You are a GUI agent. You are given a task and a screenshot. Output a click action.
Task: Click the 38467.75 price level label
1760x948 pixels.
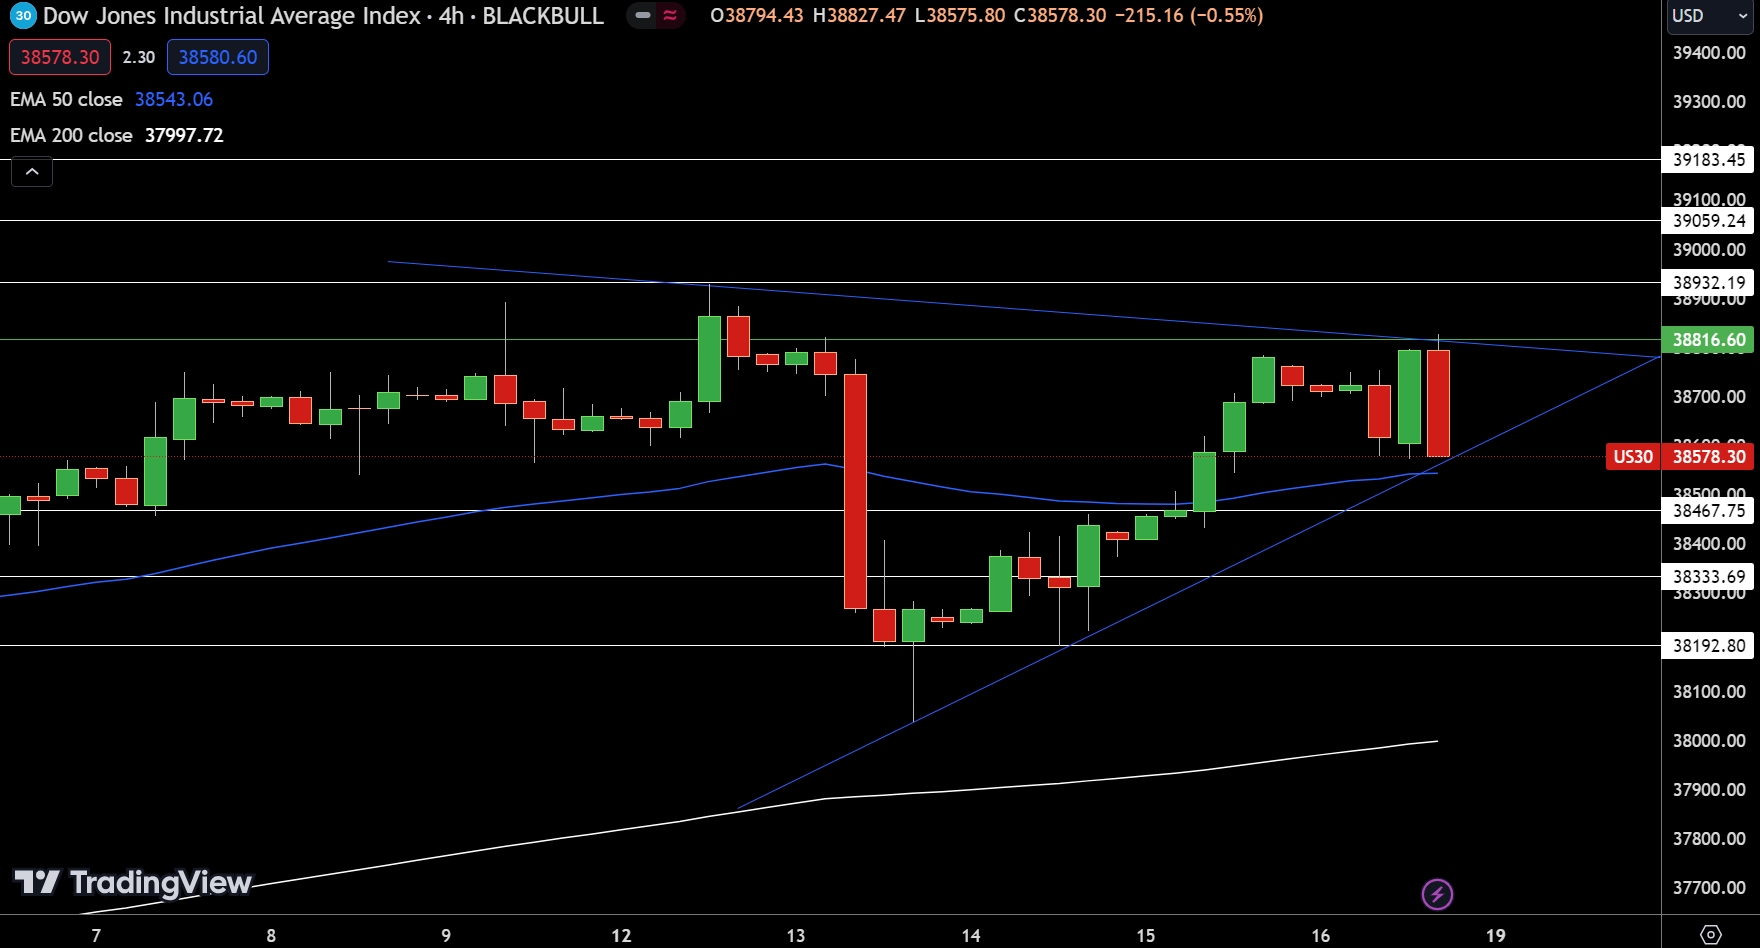click(x=1708, y=511)
